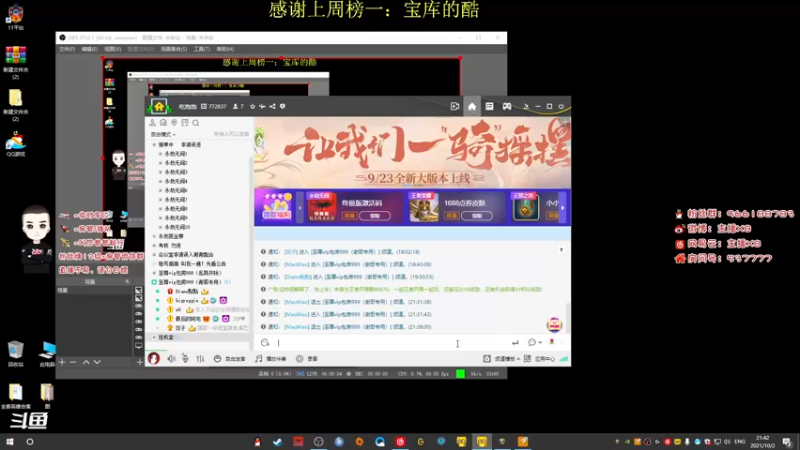Open the audio mixer settings icon in YY
The image size is (800, 450).
201,359
